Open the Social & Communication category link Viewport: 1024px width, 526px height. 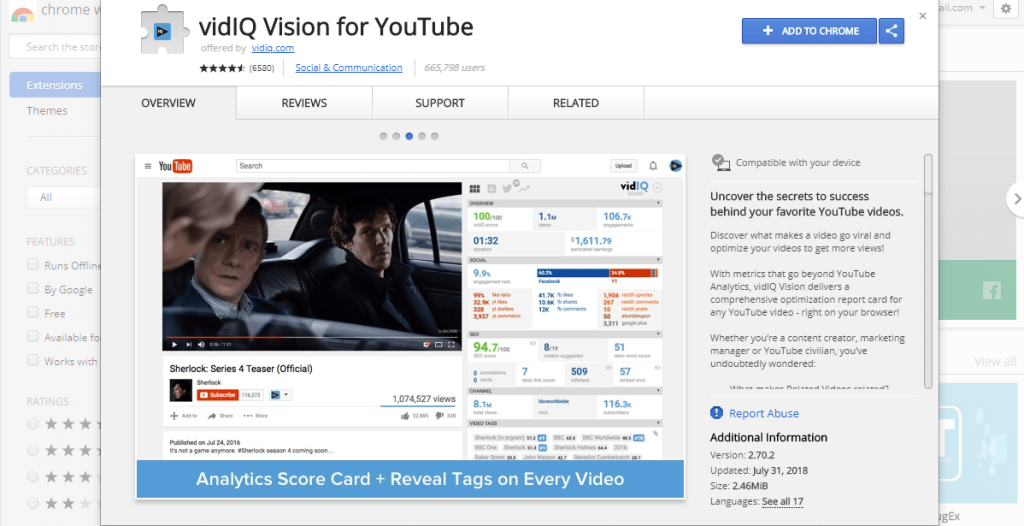[349, 67]
